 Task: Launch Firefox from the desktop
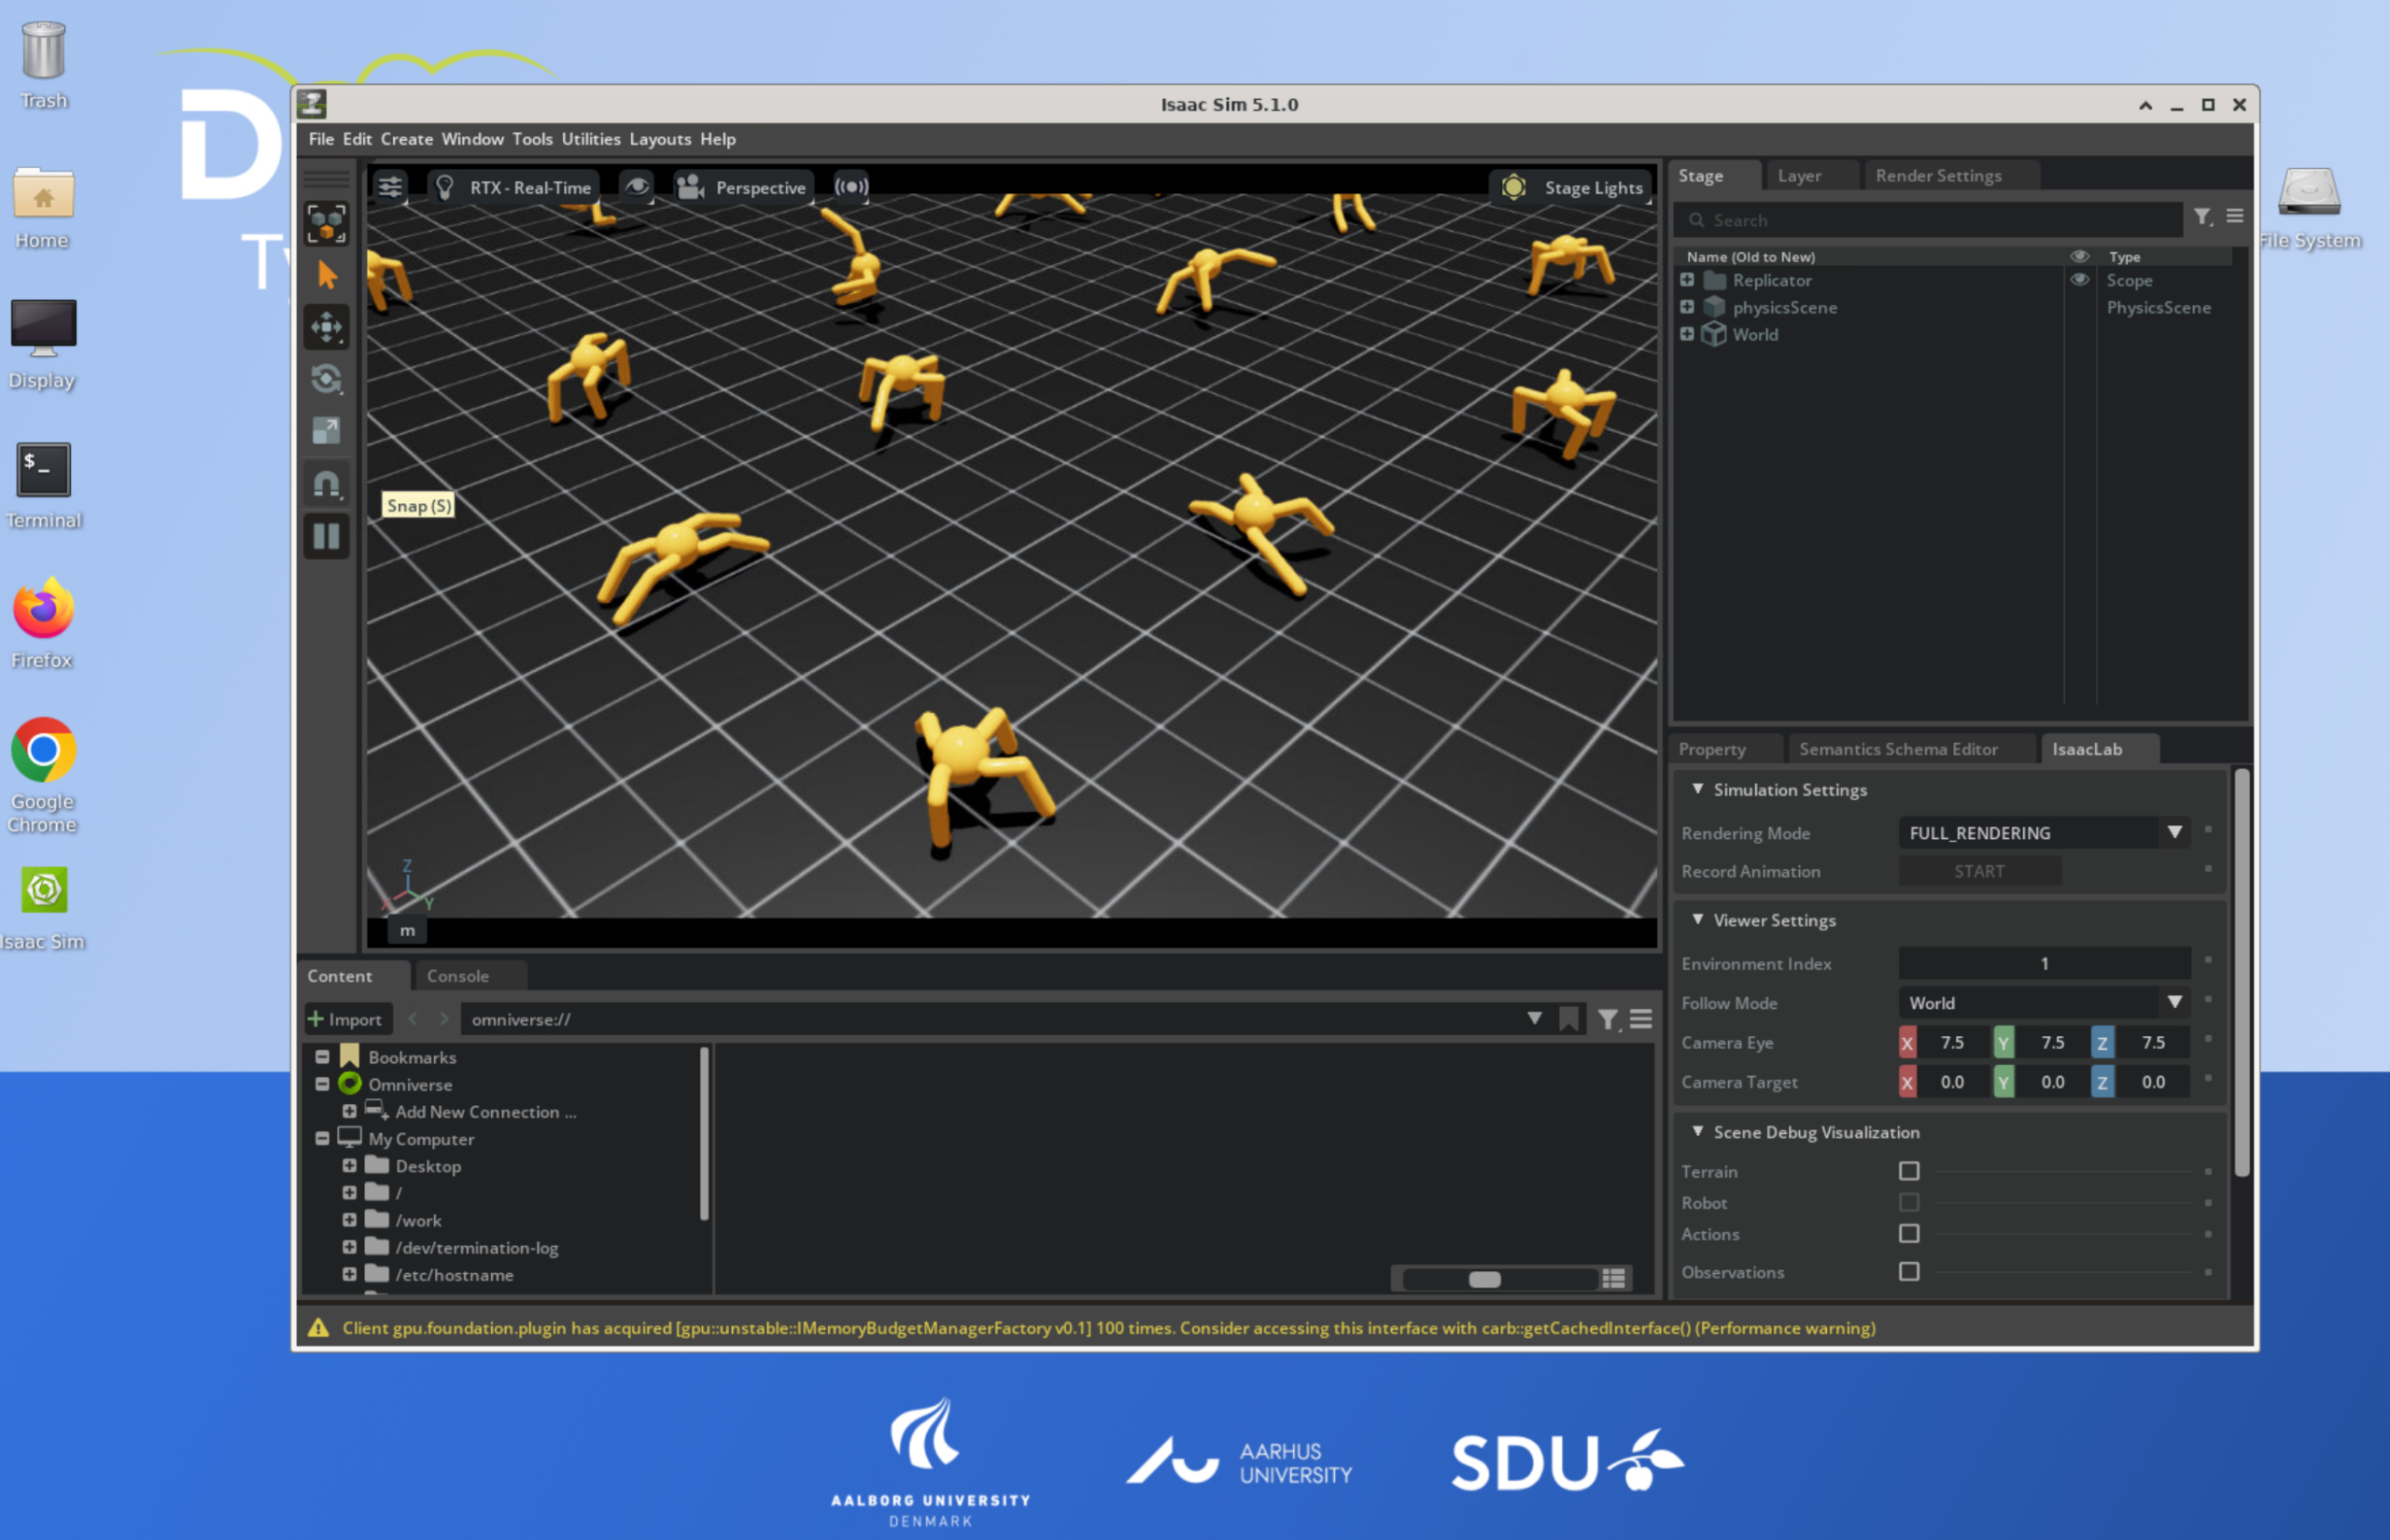43,610
